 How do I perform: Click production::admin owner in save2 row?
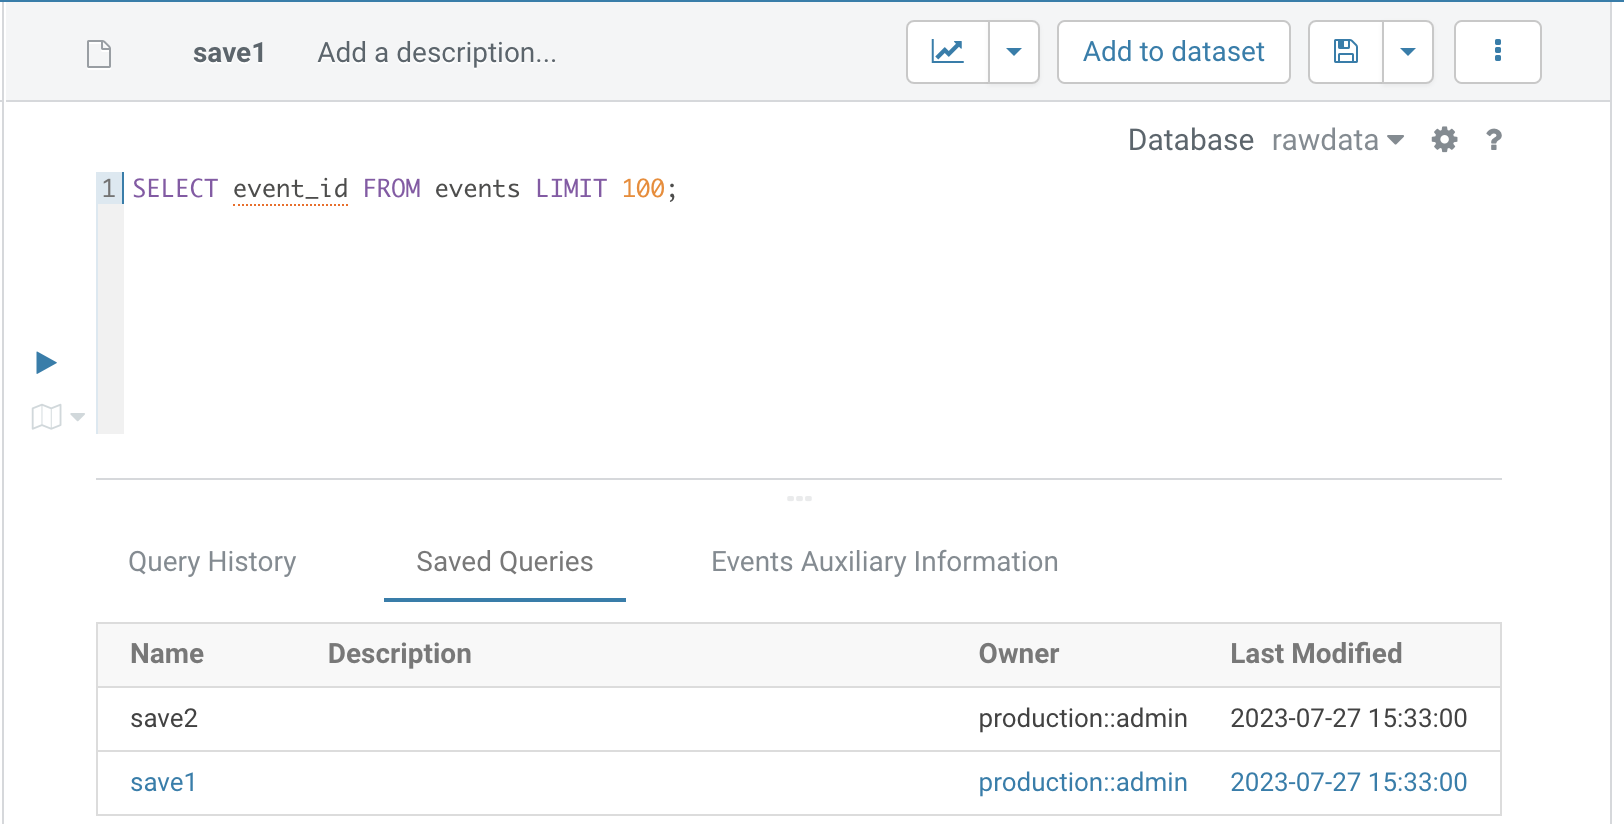point(1083,718)
